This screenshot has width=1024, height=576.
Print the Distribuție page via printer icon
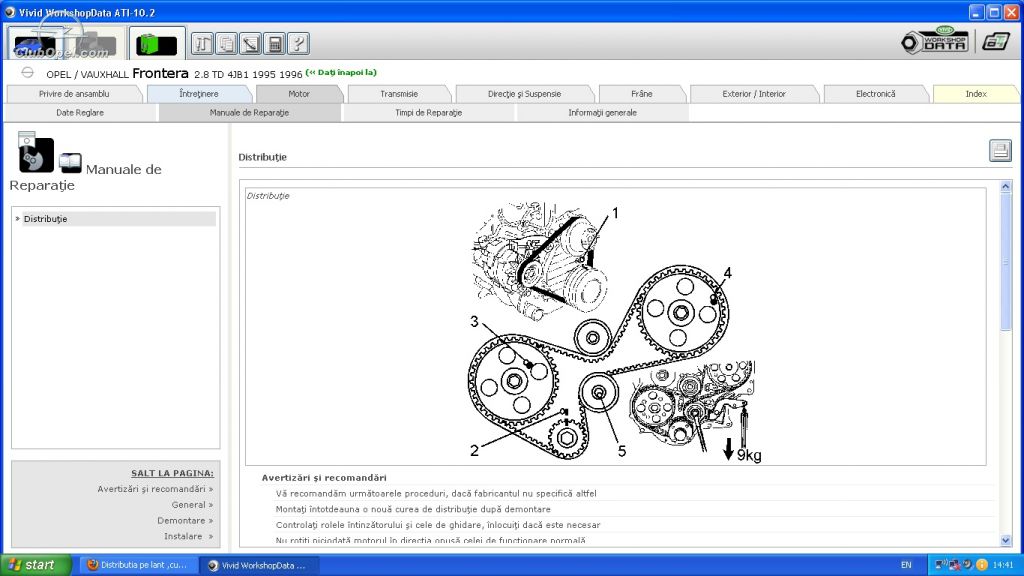click(x=1000, y=151)
